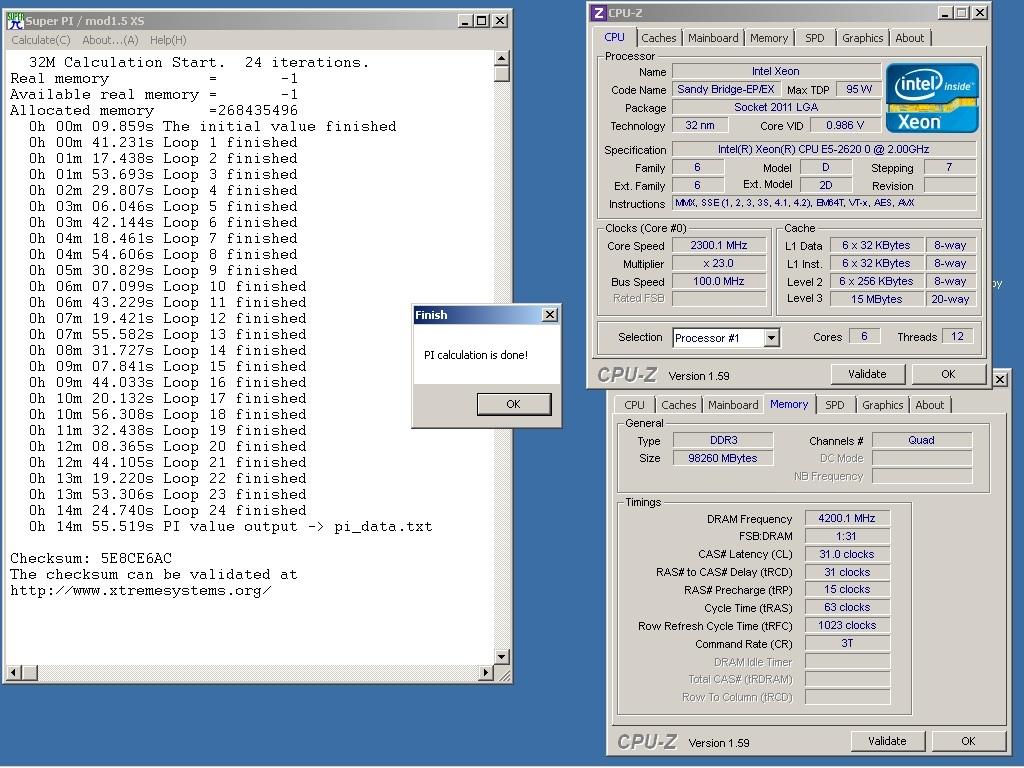Switch to SPD tab in lower CPU-Z window
The height and width of the screenshot is (768, 1024).
click(x=835, y=405)
